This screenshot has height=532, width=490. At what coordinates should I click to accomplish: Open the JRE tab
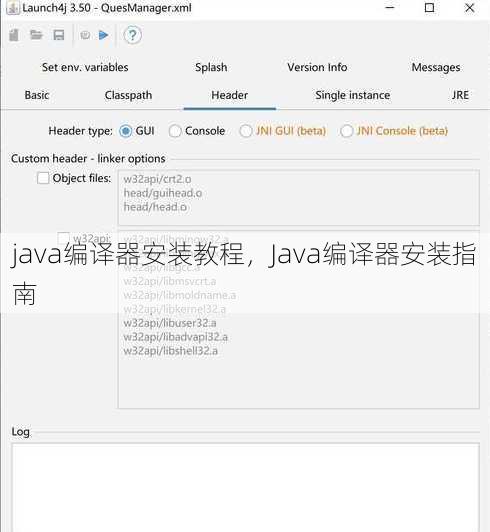[460, 95]
